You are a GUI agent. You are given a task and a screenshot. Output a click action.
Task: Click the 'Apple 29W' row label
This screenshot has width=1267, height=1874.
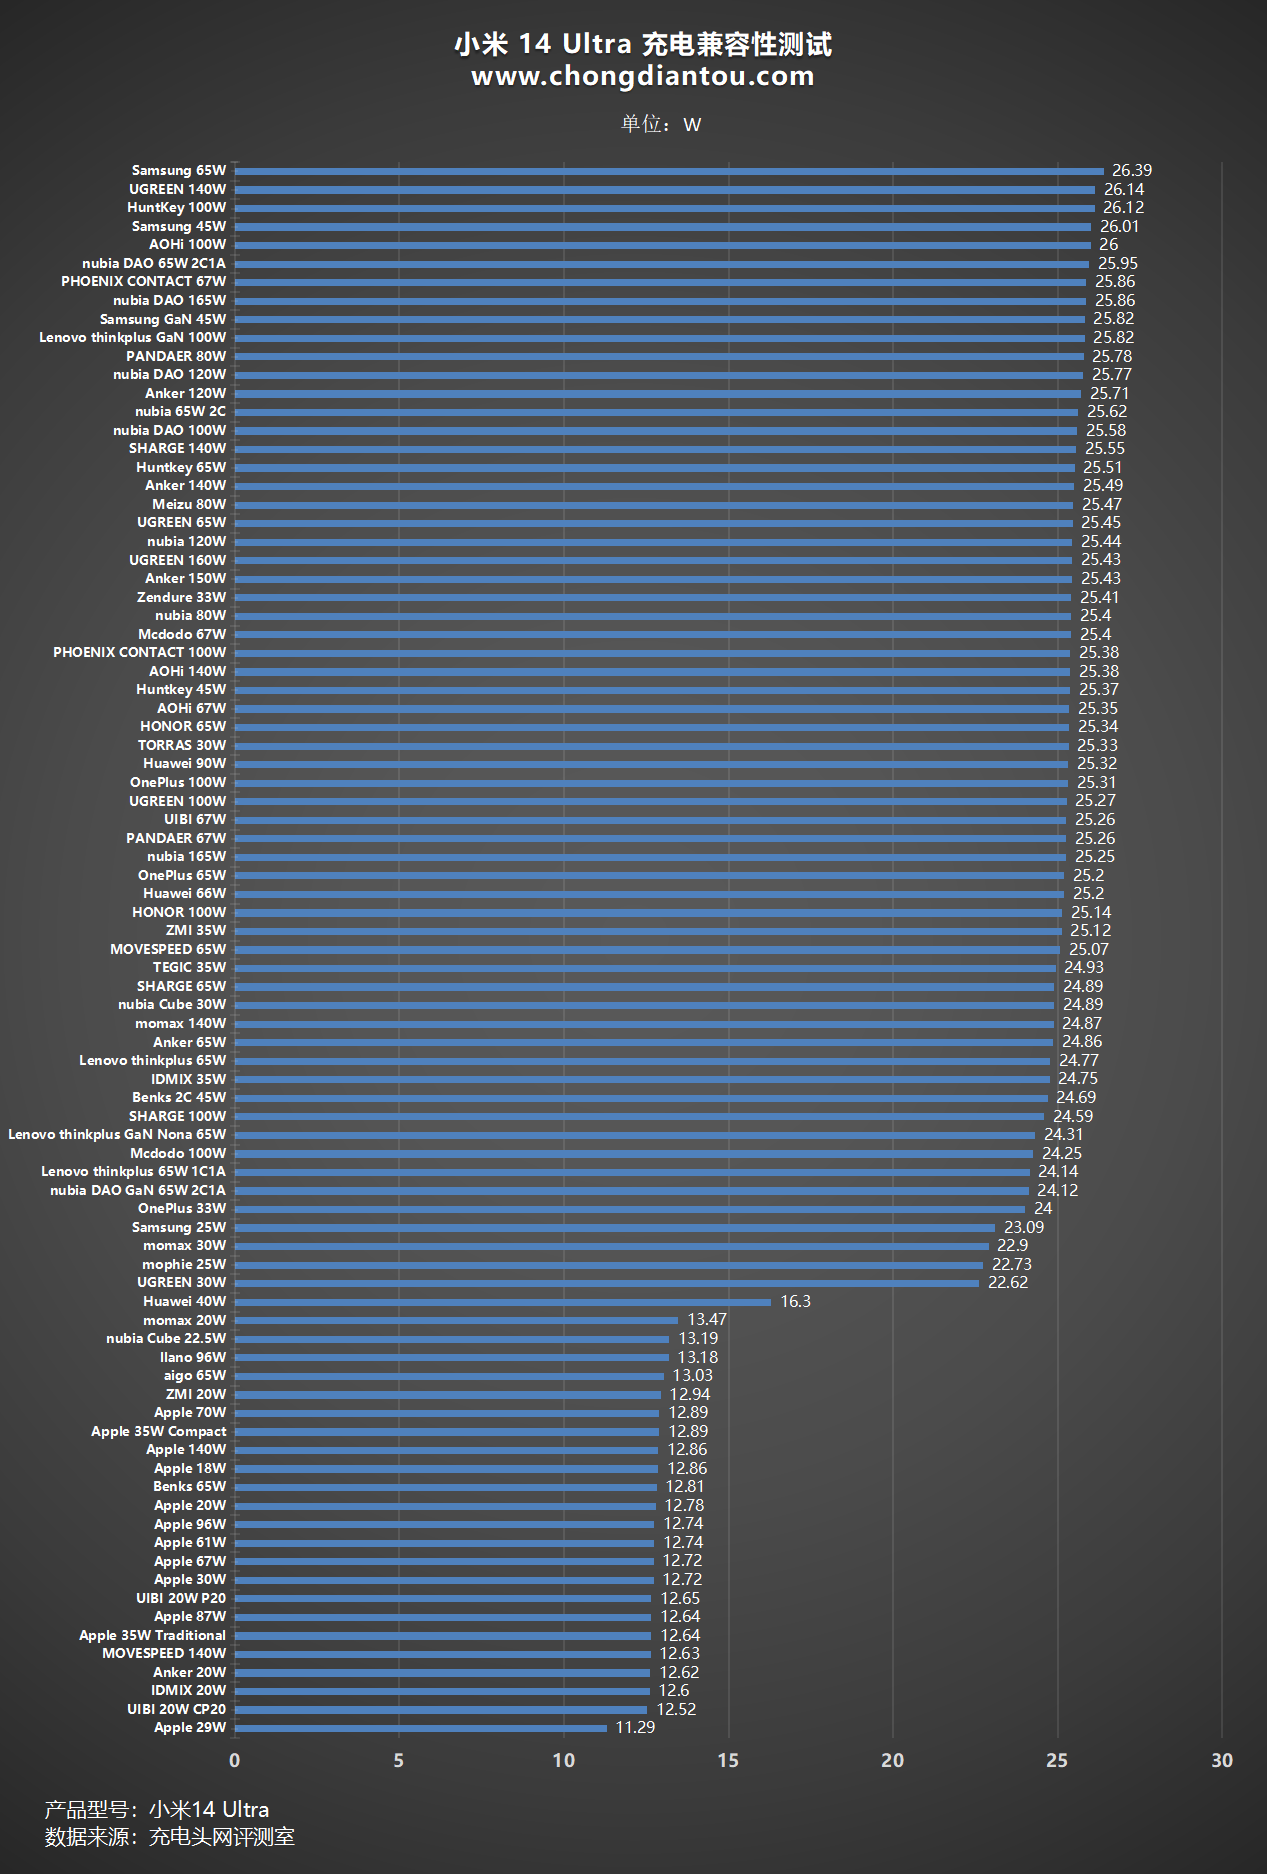[190, 1727]
